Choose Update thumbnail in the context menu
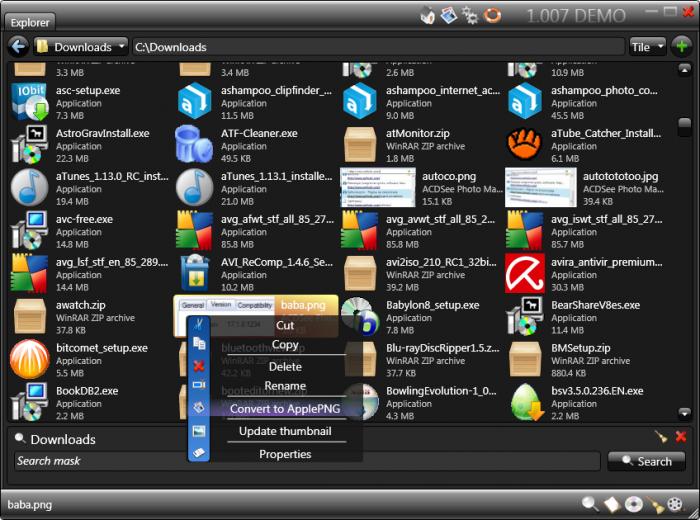Image resolution: width=700 pixels, height=520 pixels. click(x=285, y=432)
